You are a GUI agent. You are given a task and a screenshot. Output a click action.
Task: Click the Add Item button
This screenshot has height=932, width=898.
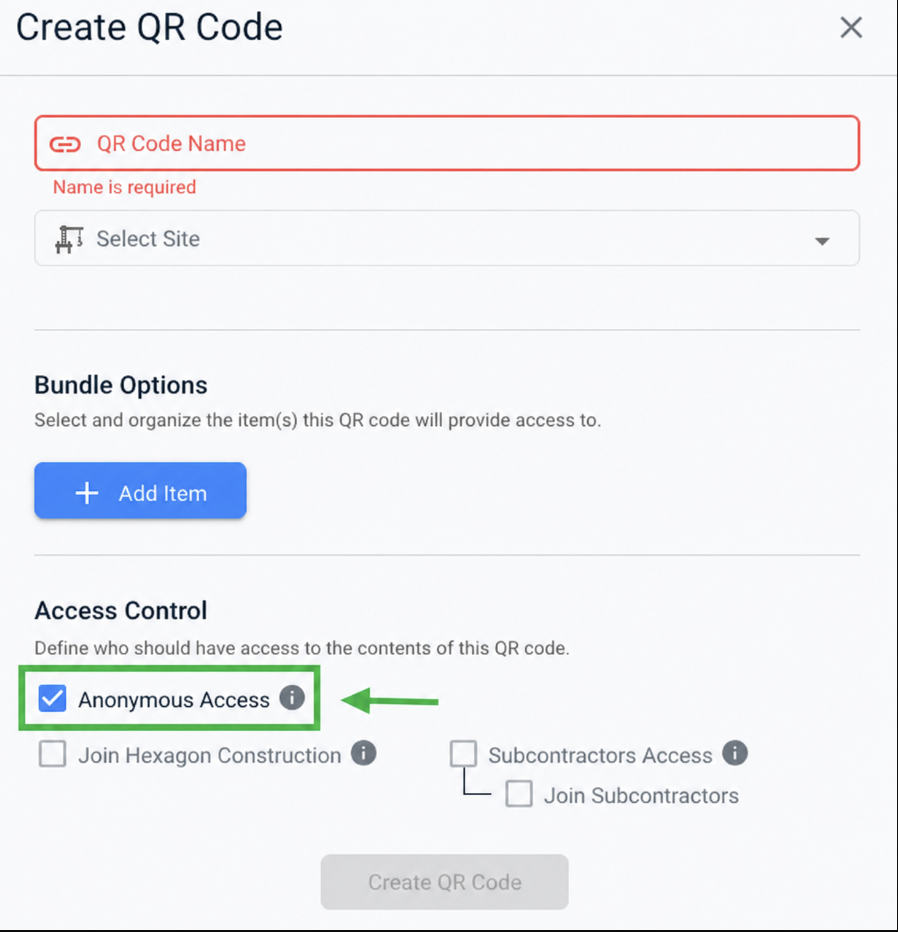click(x=140, y=490)
